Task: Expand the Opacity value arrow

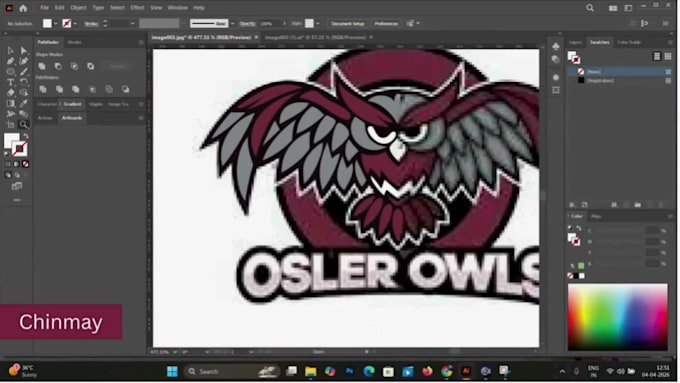Action: pos(284,23)
